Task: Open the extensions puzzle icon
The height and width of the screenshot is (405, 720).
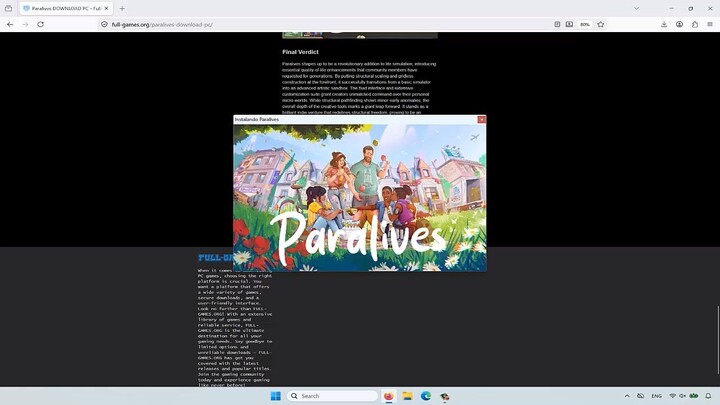Action: coord(695,24)
